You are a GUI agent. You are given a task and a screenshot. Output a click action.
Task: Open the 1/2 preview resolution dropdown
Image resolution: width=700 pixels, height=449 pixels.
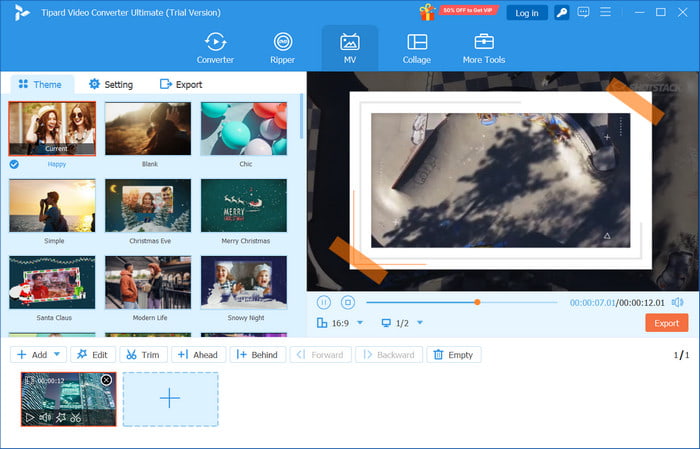pos(419,323)
